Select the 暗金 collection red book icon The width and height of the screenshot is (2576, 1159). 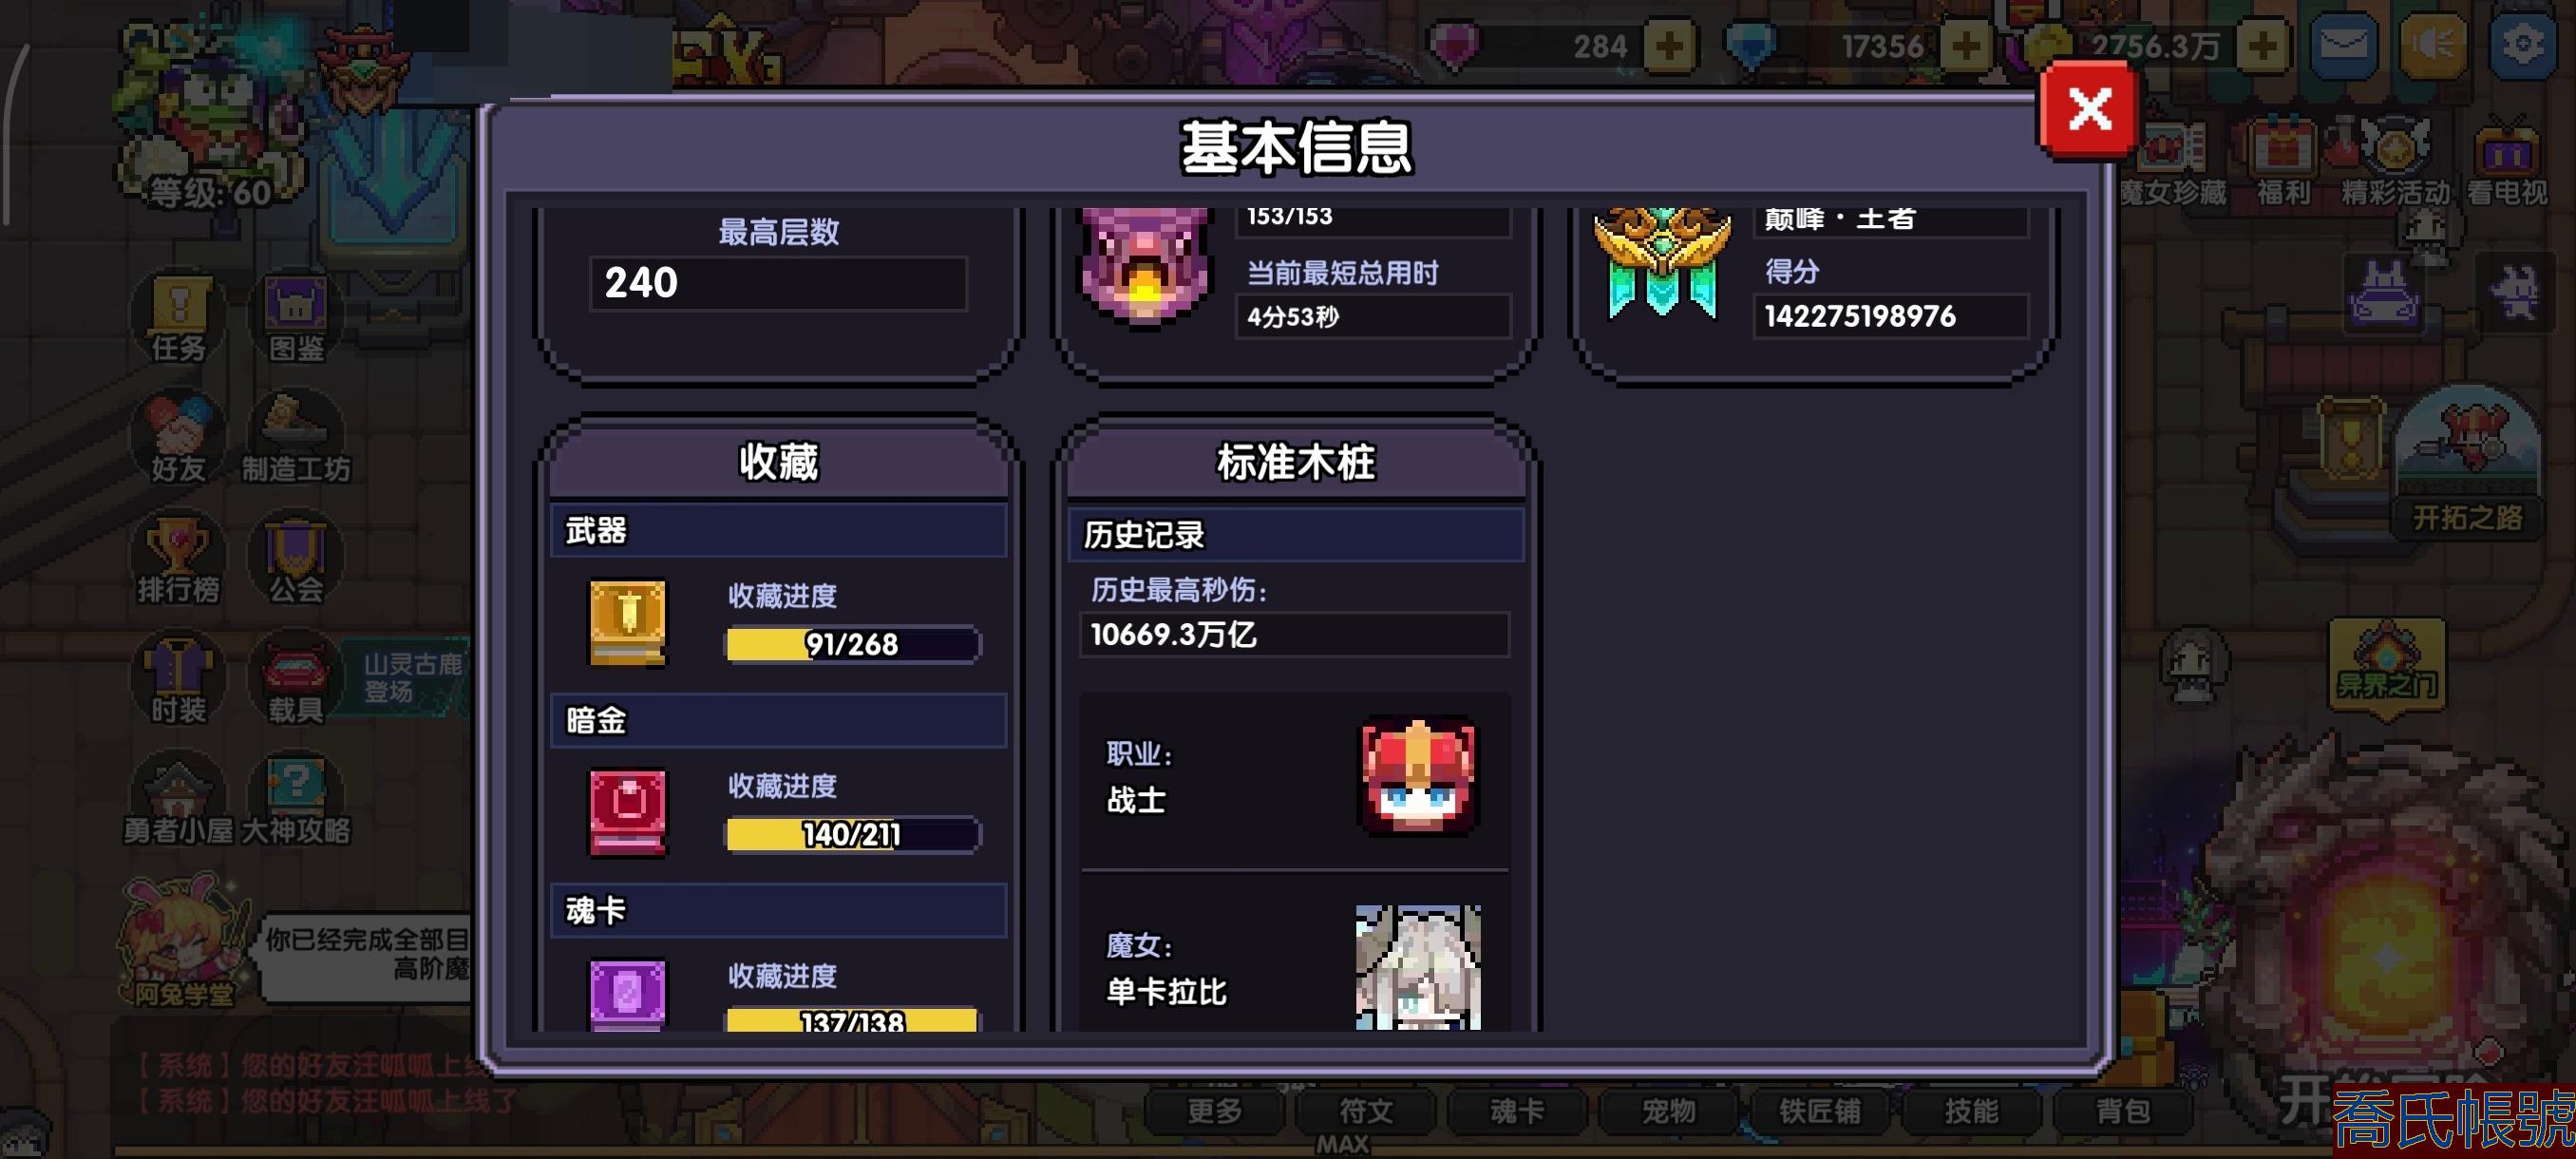pos(627,812)
